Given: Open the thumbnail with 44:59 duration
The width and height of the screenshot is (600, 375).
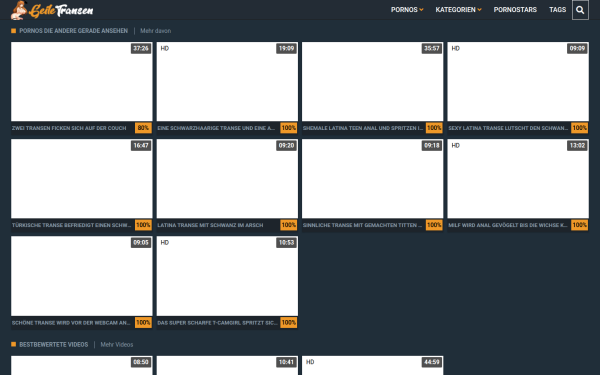Looking at the screenshot, I should click(x=372, y=365).
